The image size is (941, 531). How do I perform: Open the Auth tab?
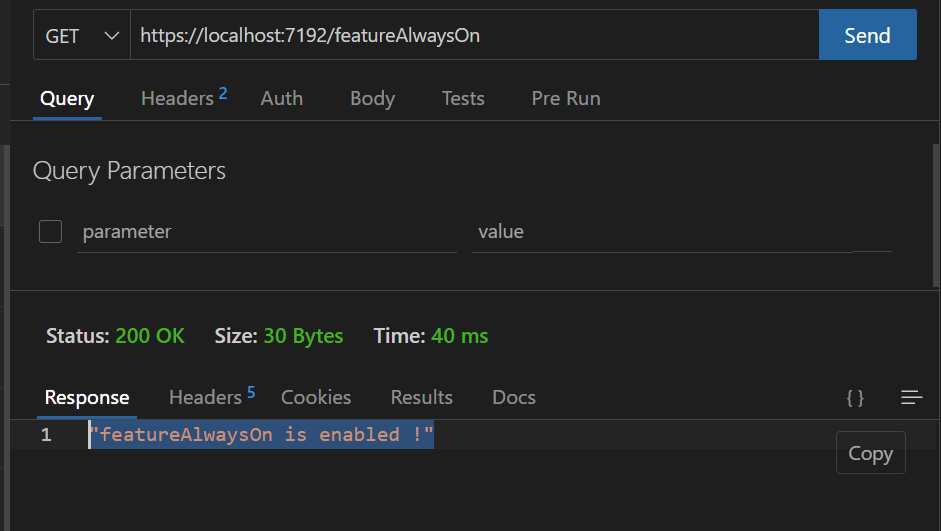[x=281, y=98]
